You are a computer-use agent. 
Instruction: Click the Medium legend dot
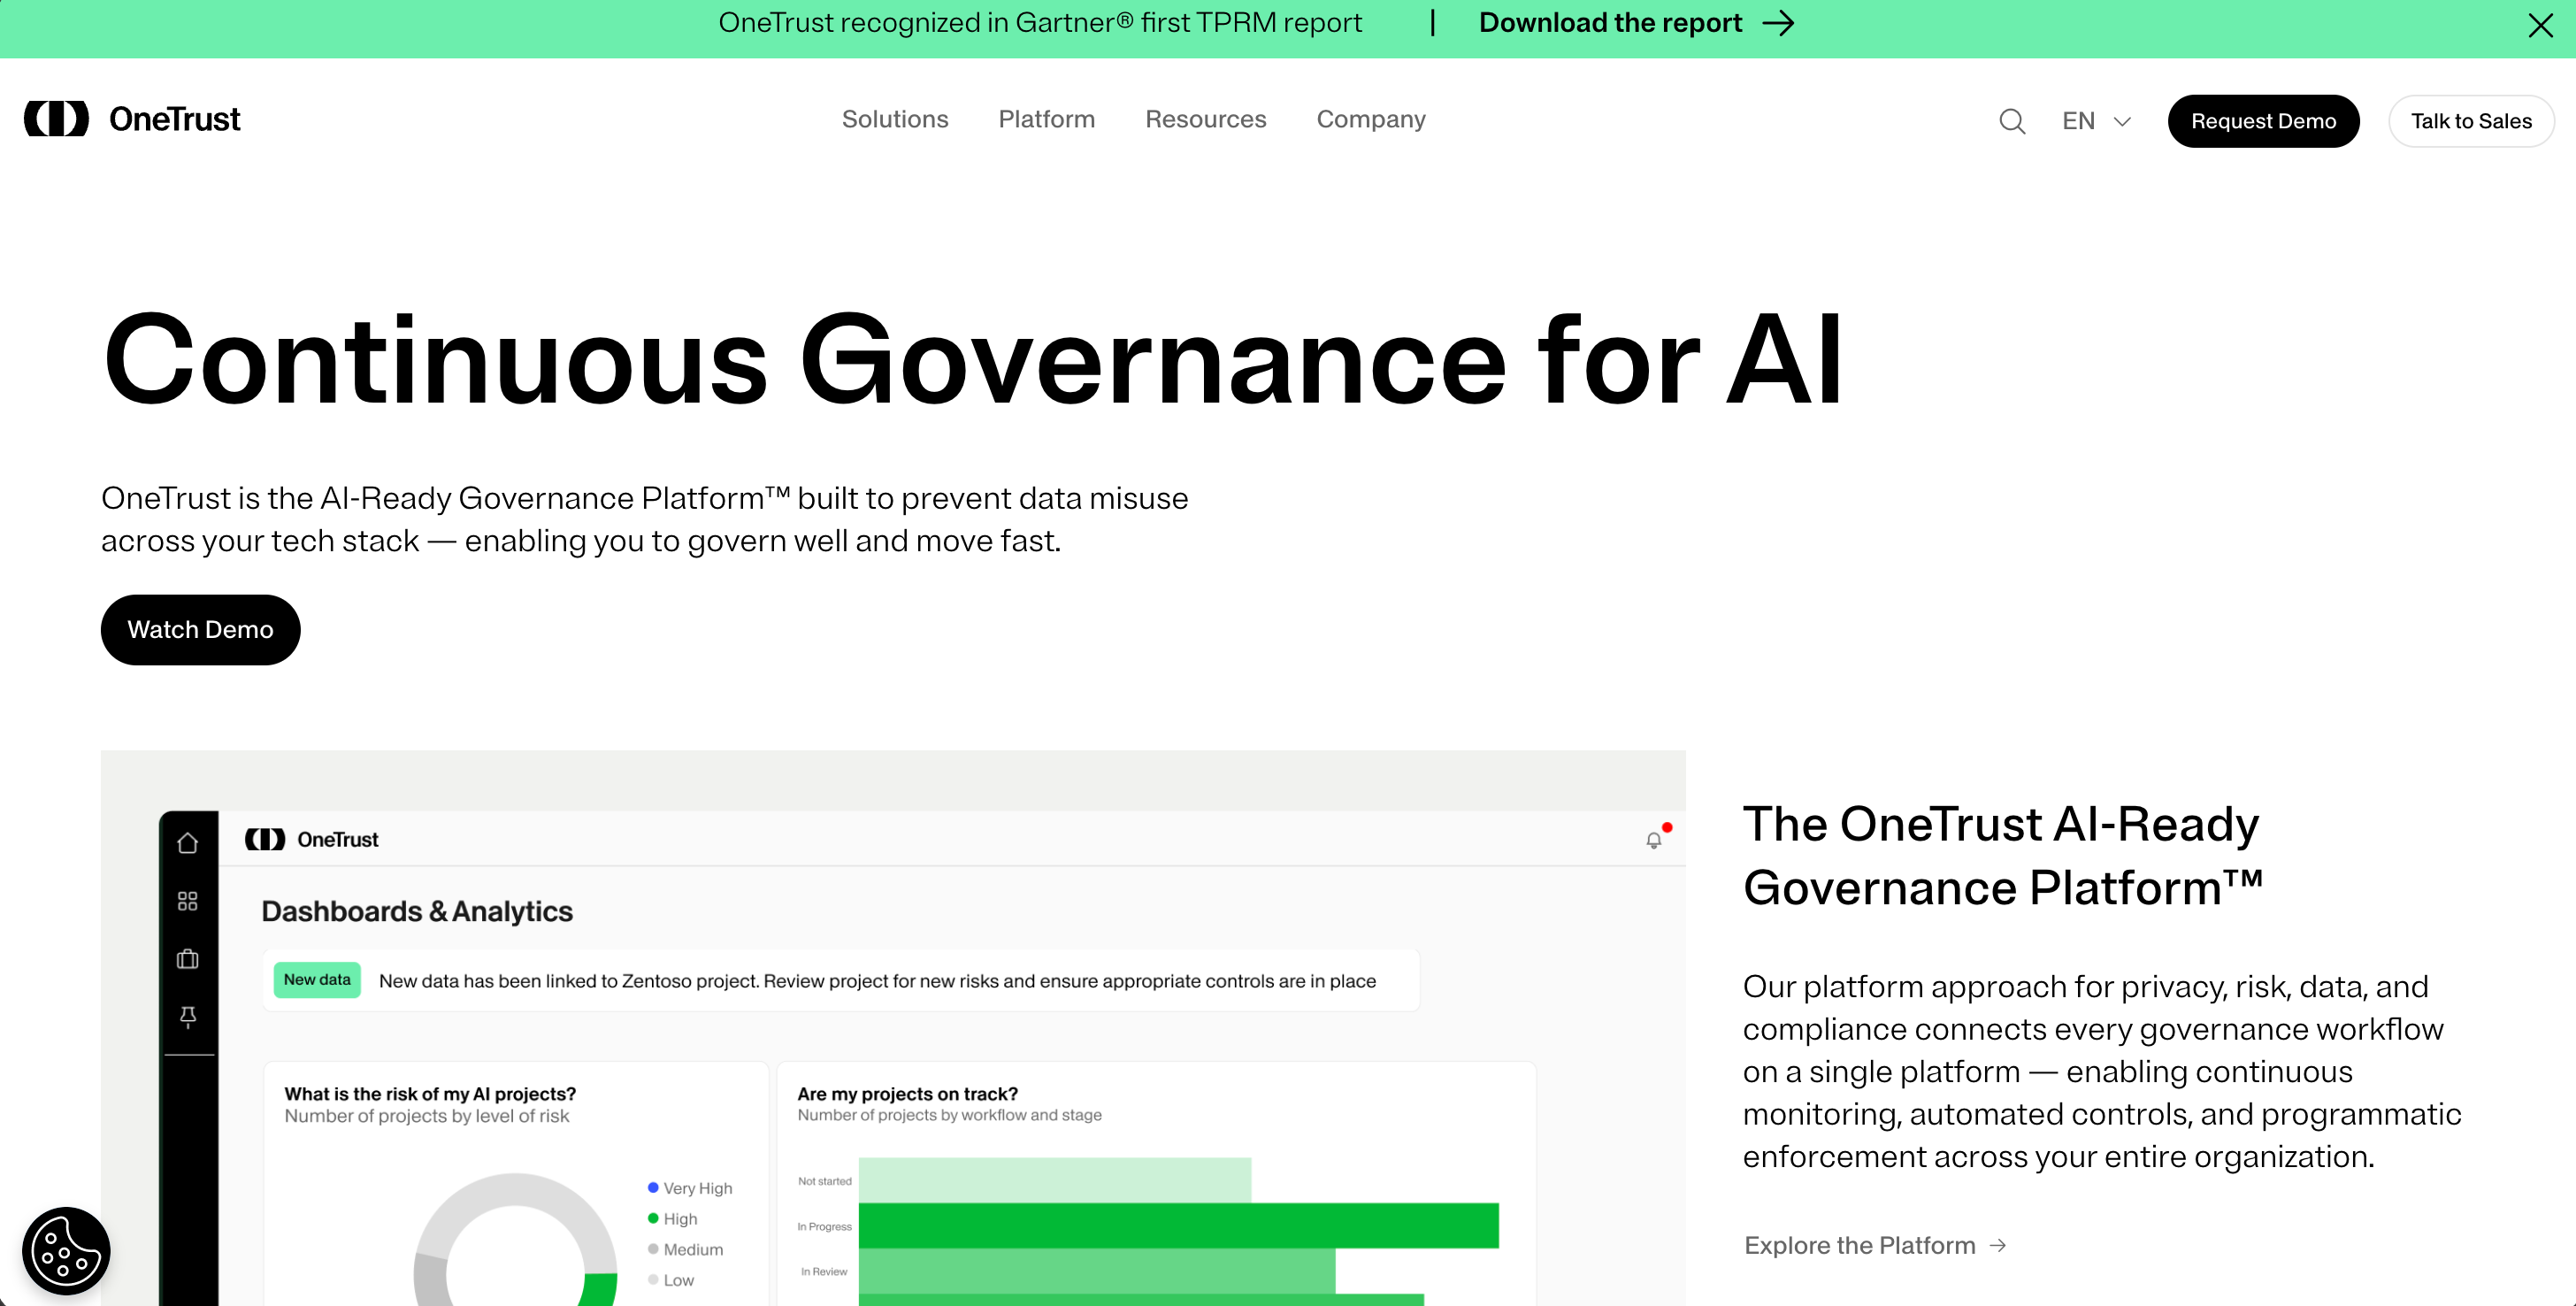[x=653, y=1249]
